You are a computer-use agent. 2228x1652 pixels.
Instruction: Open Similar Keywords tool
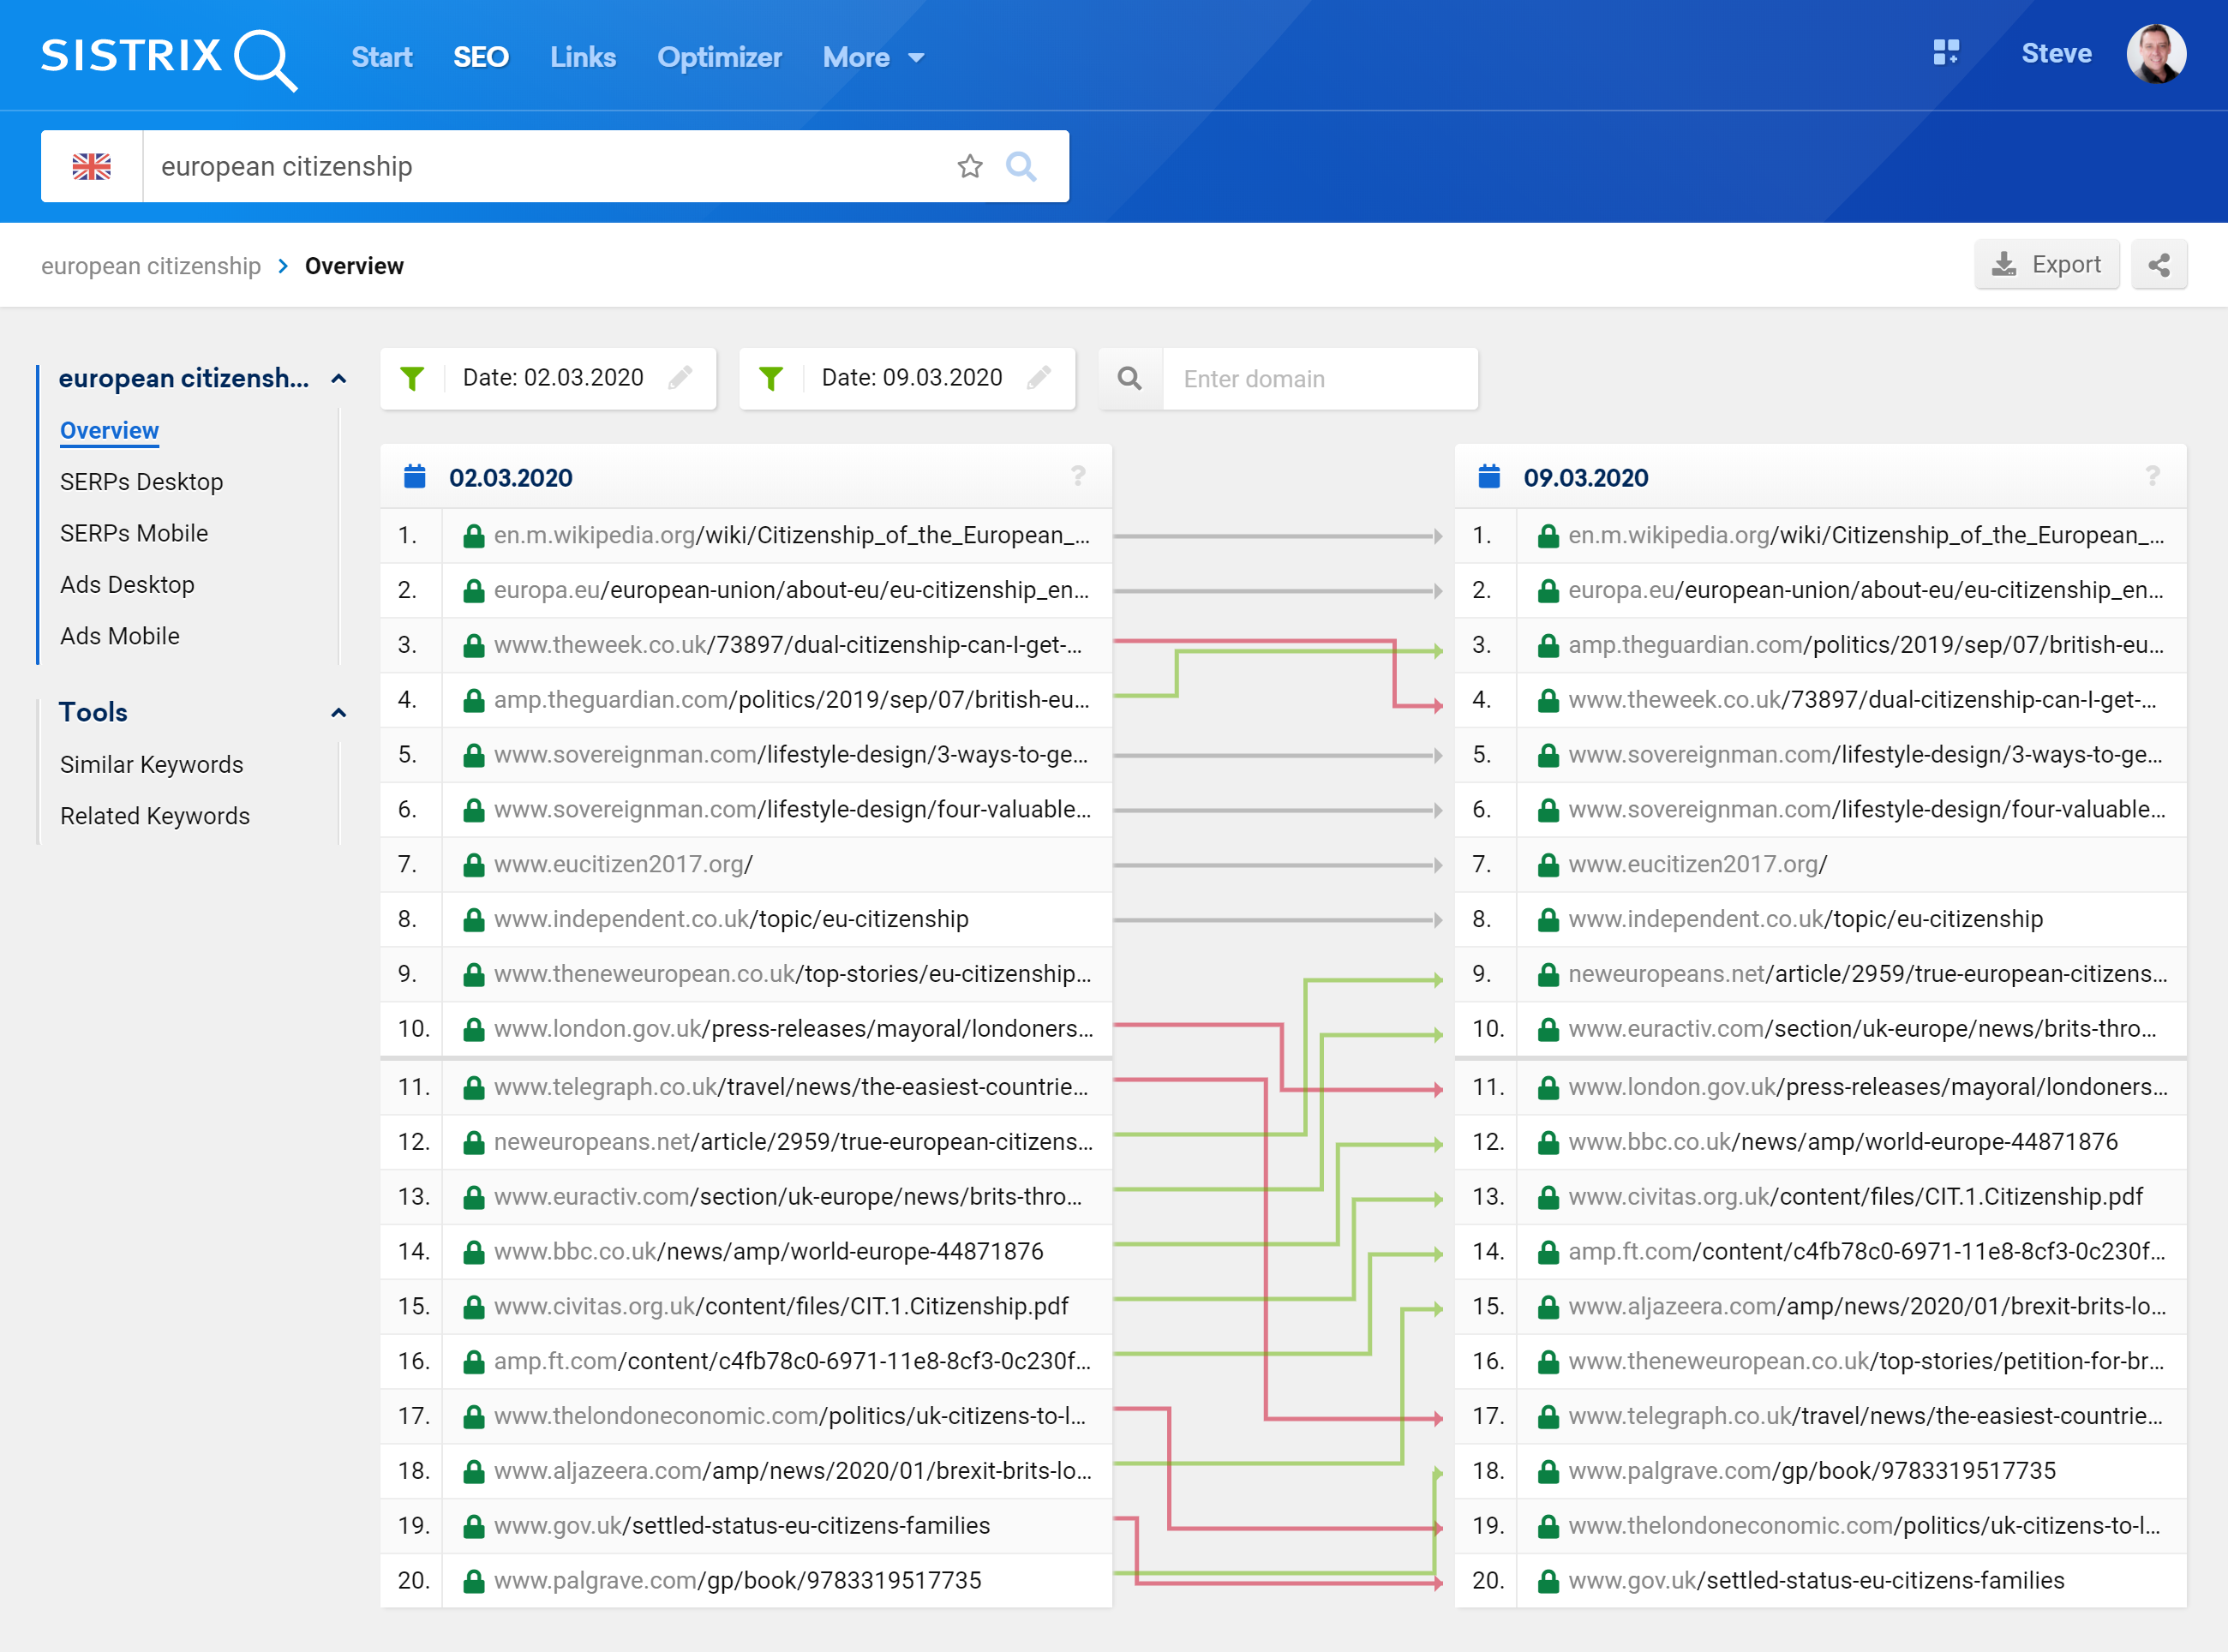coord(152,765)
